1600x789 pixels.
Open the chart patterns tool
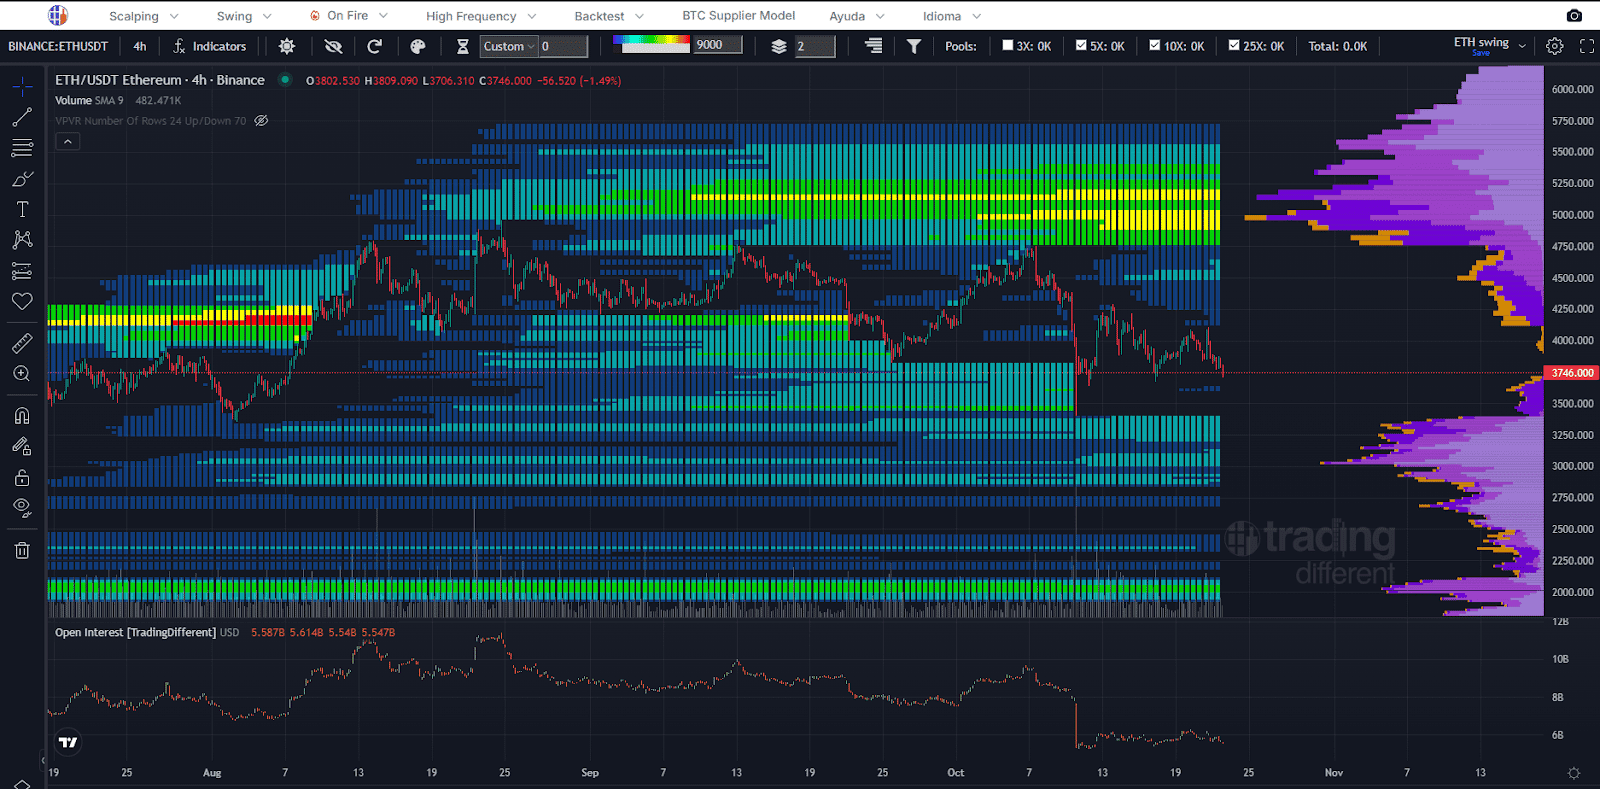[22, 240]
